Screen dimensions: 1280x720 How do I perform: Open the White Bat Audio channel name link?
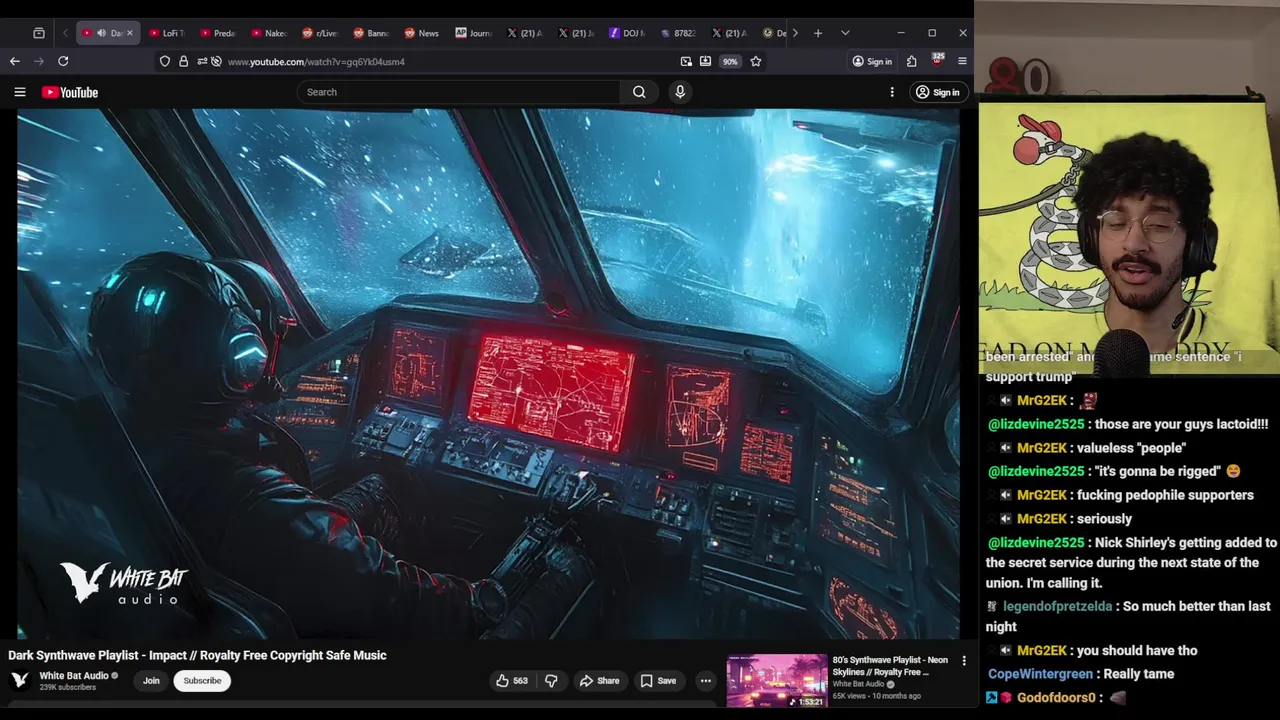(74, 676)
